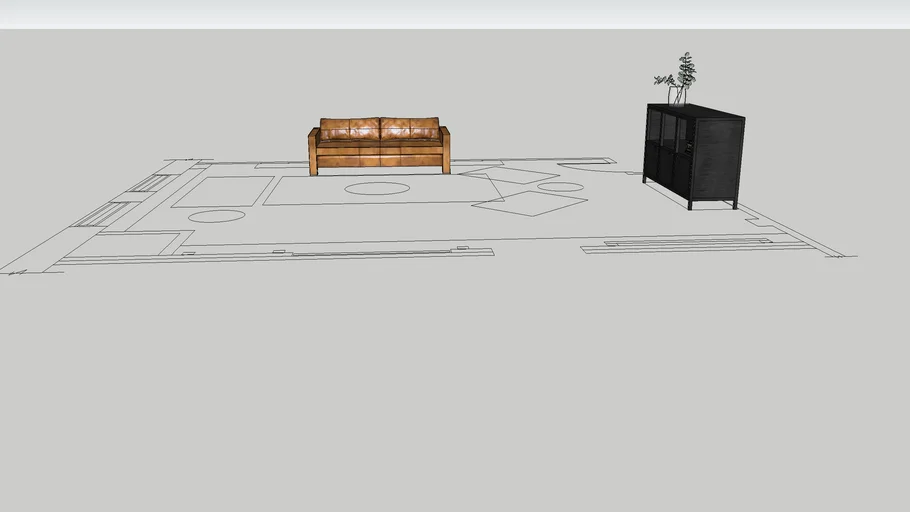Click the sofa's back cushions
This screenshot has height=512, width=910.
(379, 129)
